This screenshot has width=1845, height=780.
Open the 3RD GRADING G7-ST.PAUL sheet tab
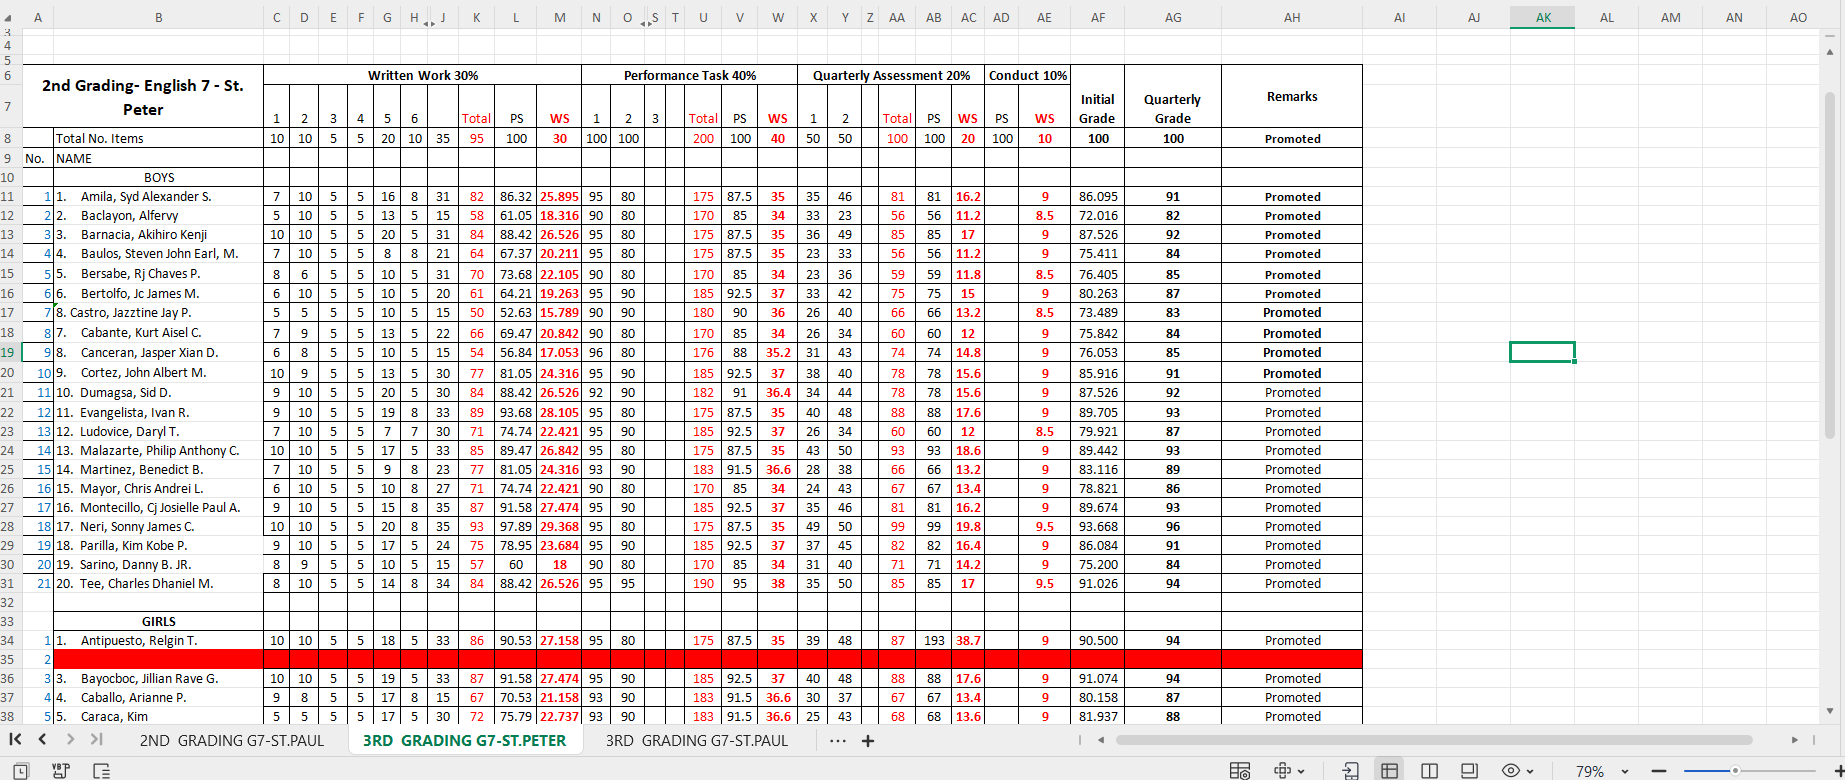click(697, 741)
